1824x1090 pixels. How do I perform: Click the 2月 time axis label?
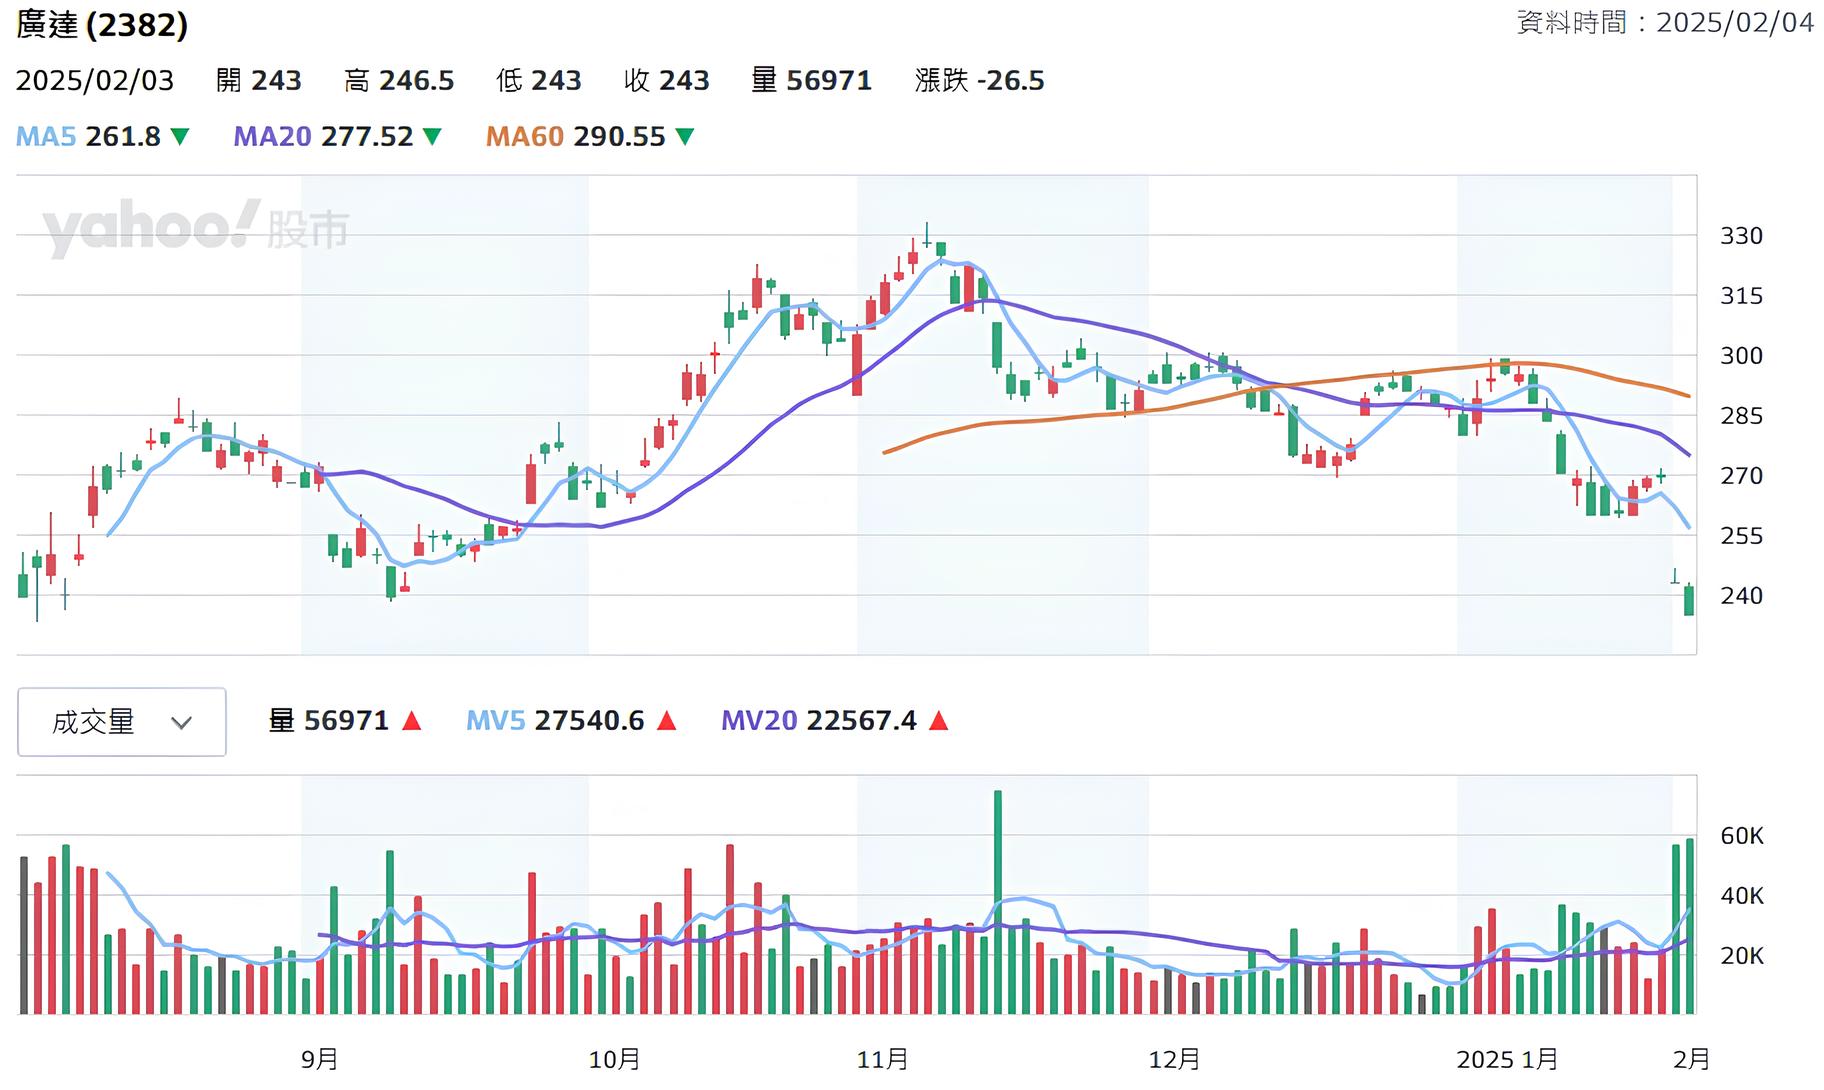(1692, 1059)
